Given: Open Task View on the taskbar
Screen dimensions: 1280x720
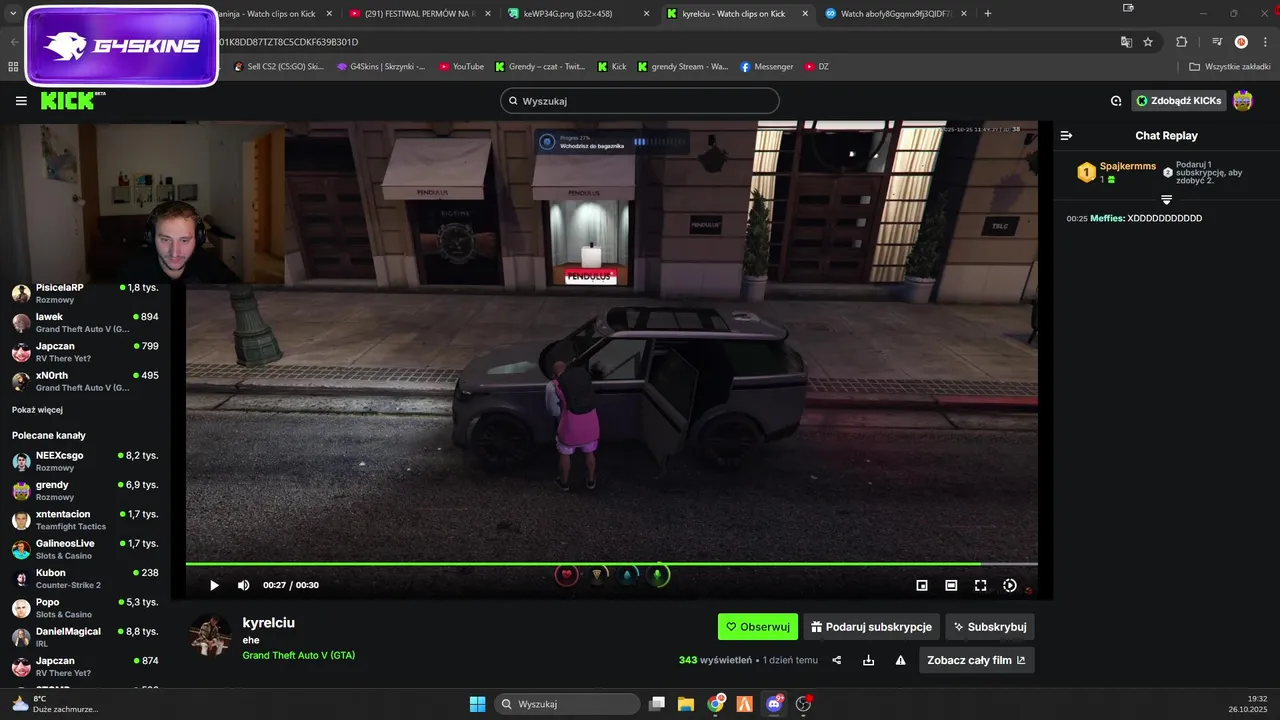Looking at the screenshot, I should point(657,704).
